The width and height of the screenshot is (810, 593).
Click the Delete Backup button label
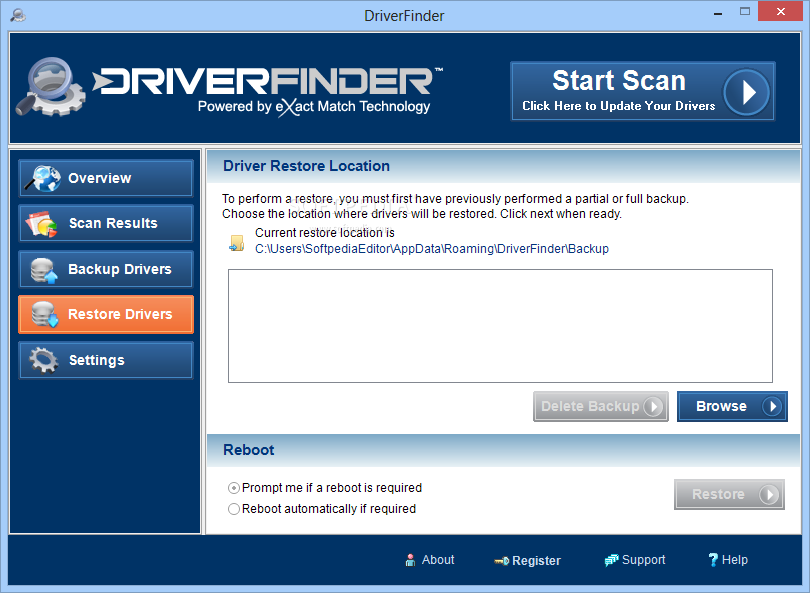click(x=590, y=407)
